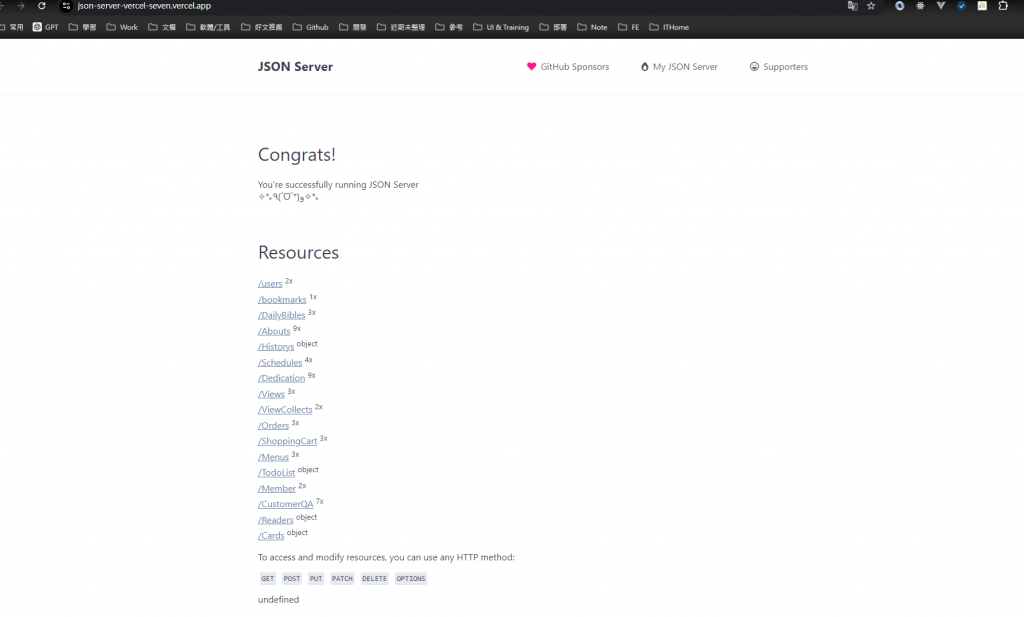Open the Vue devtools extension icon
Image resolution: width=1024 pixels, height=617 pixels.
pos(940,6)
